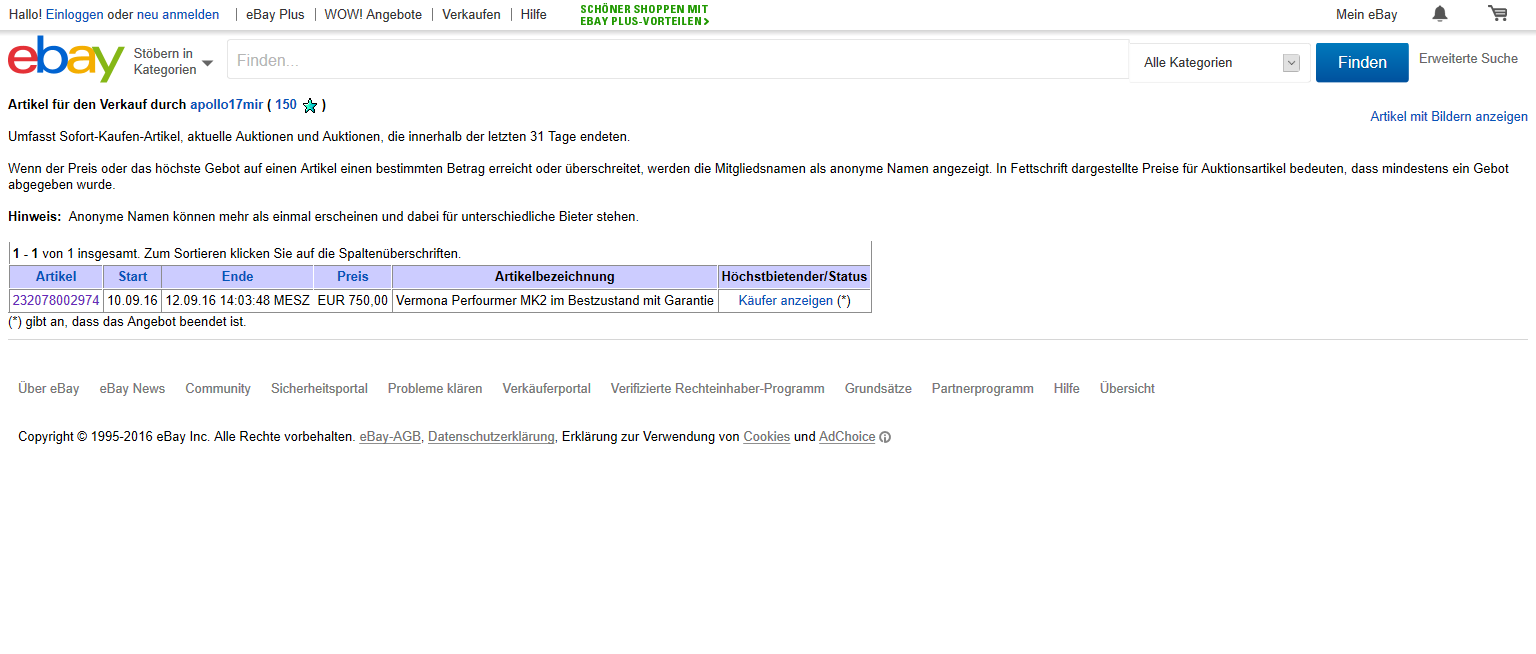This screenshot has height=654, width=1536.
Task: Click the AdChoice info icon
Action: click(885, 437)
